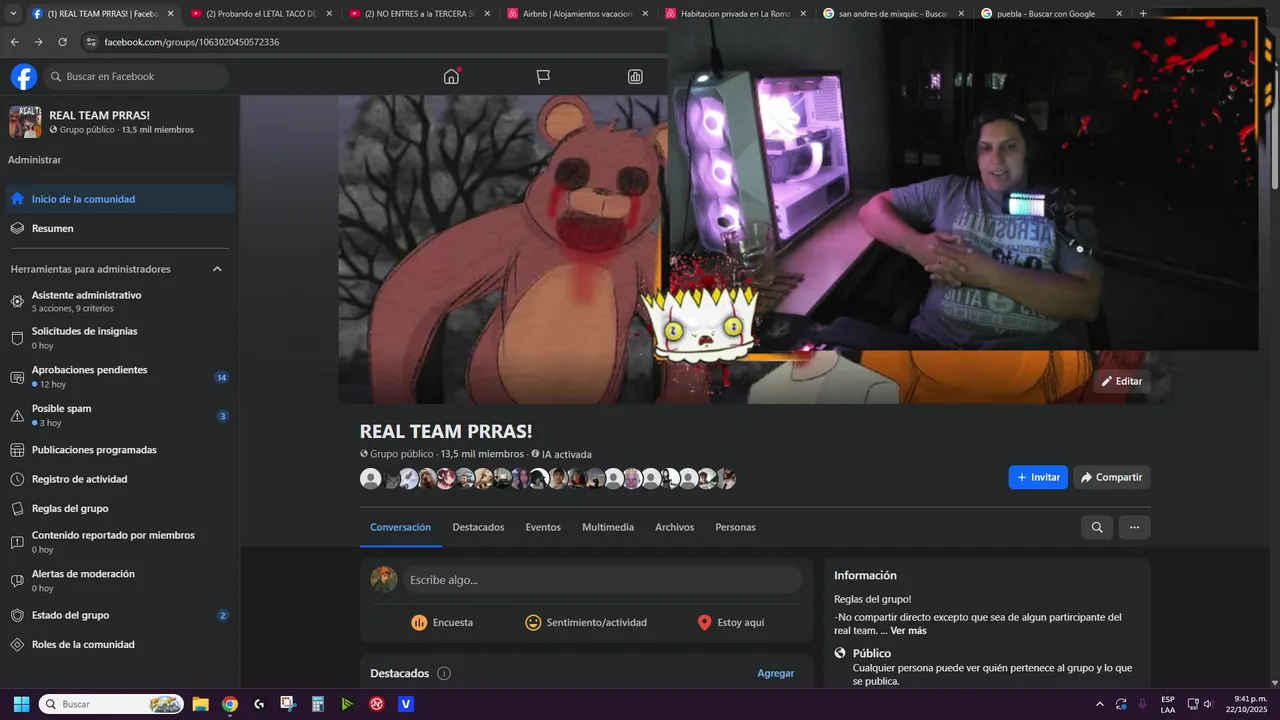Switch to the puebla Google search tab

1051,14
